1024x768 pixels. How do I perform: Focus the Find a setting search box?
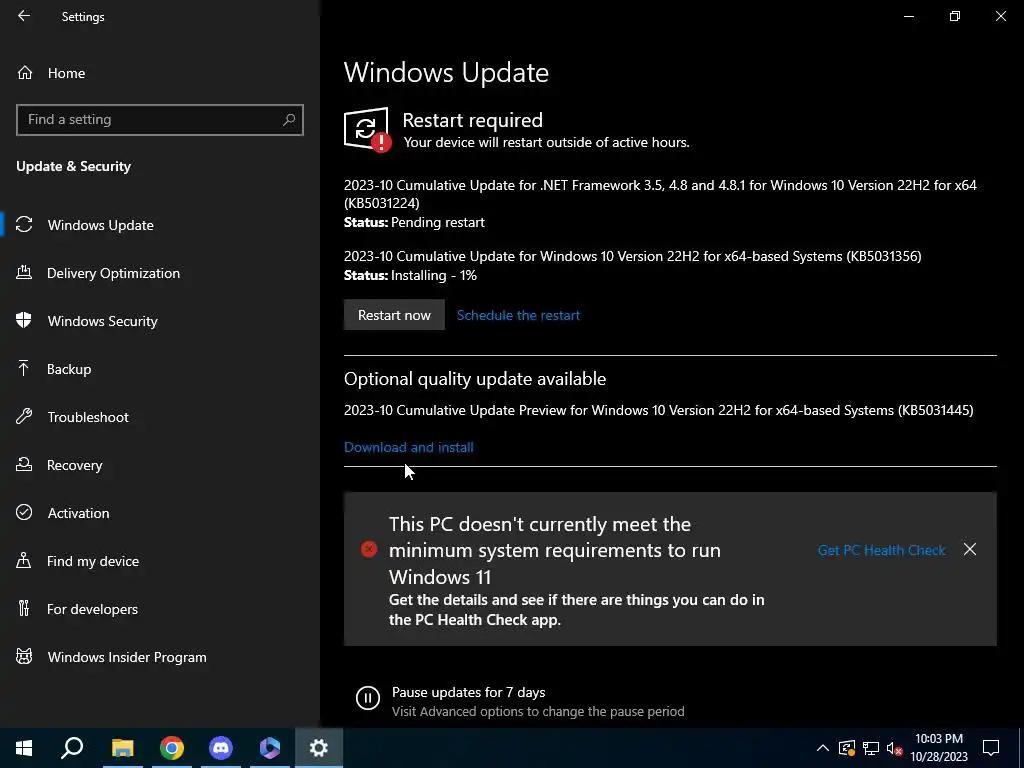pyautogui.click(x=160, y=120)
